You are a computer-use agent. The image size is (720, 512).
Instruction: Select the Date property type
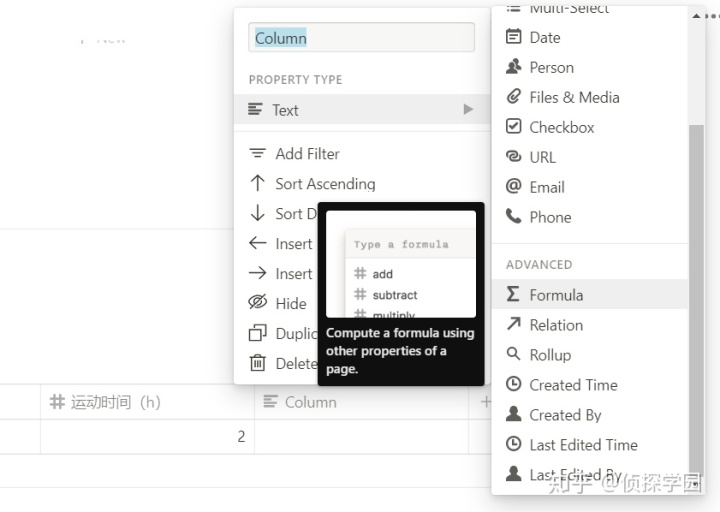tap(590, 37)
